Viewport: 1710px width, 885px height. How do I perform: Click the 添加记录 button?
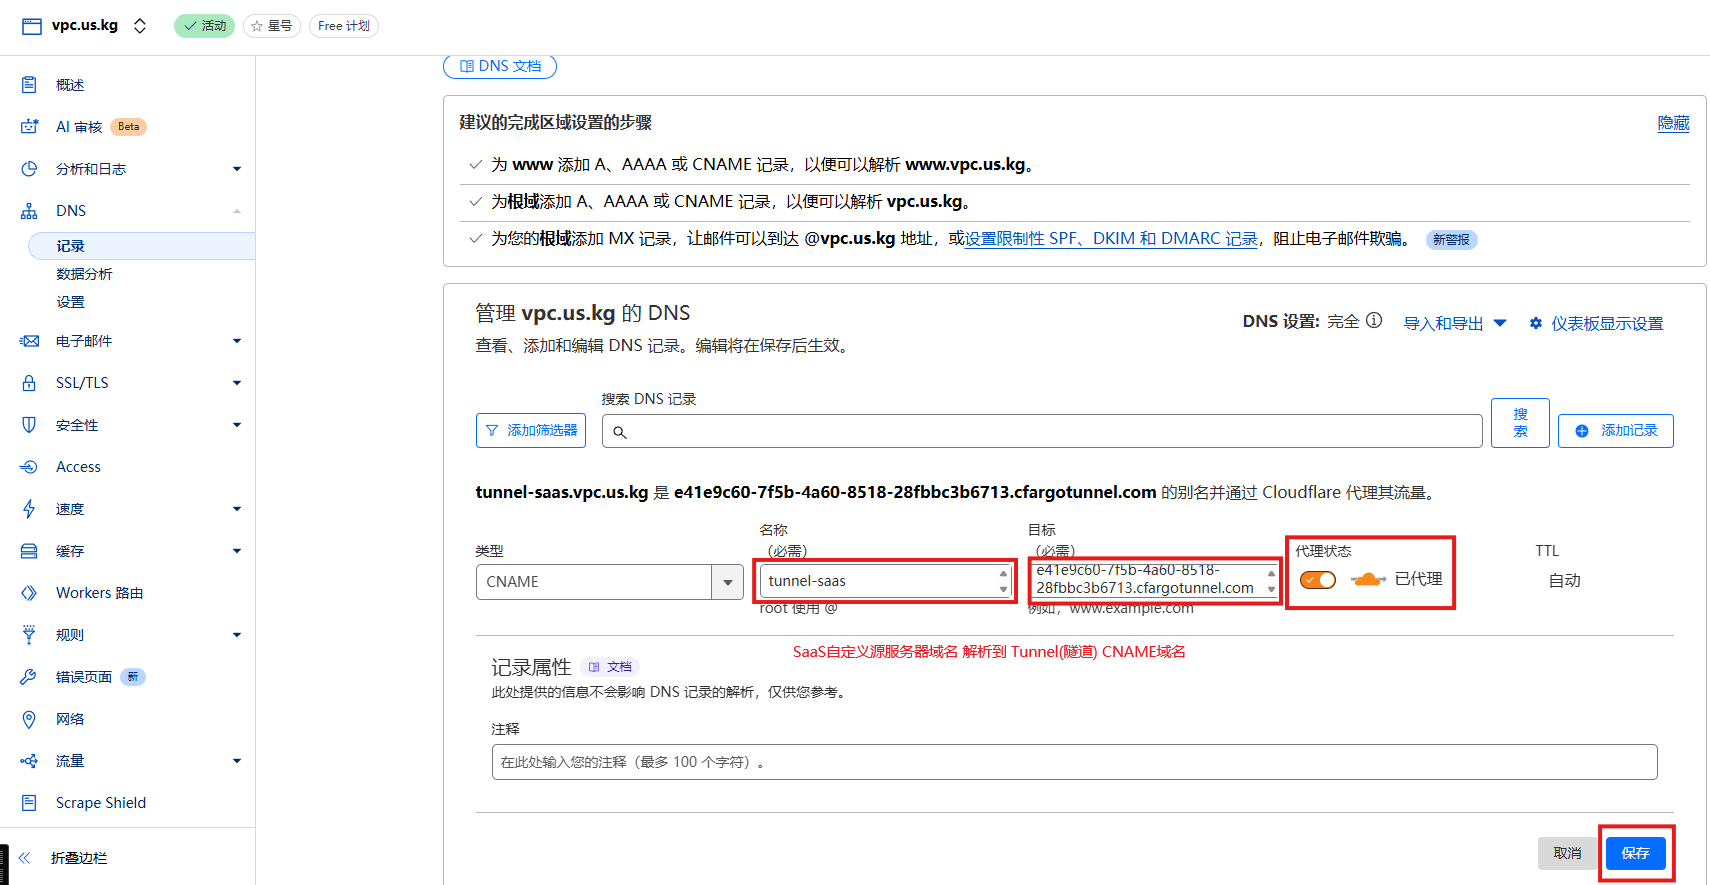pos(1616,431)
